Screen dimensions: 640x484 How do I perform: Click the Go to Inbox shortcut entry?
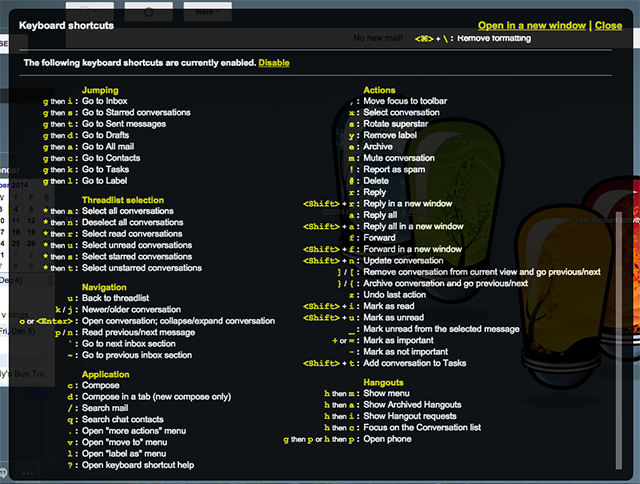pos(104,101)
